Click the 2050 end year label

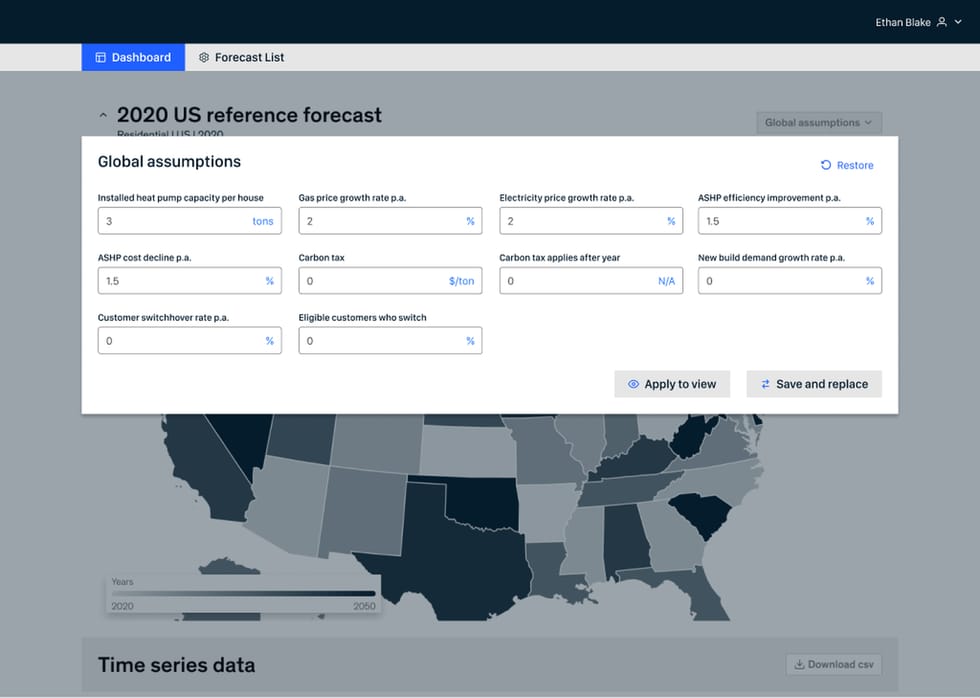pyautogui.click(x=364, y=606)
